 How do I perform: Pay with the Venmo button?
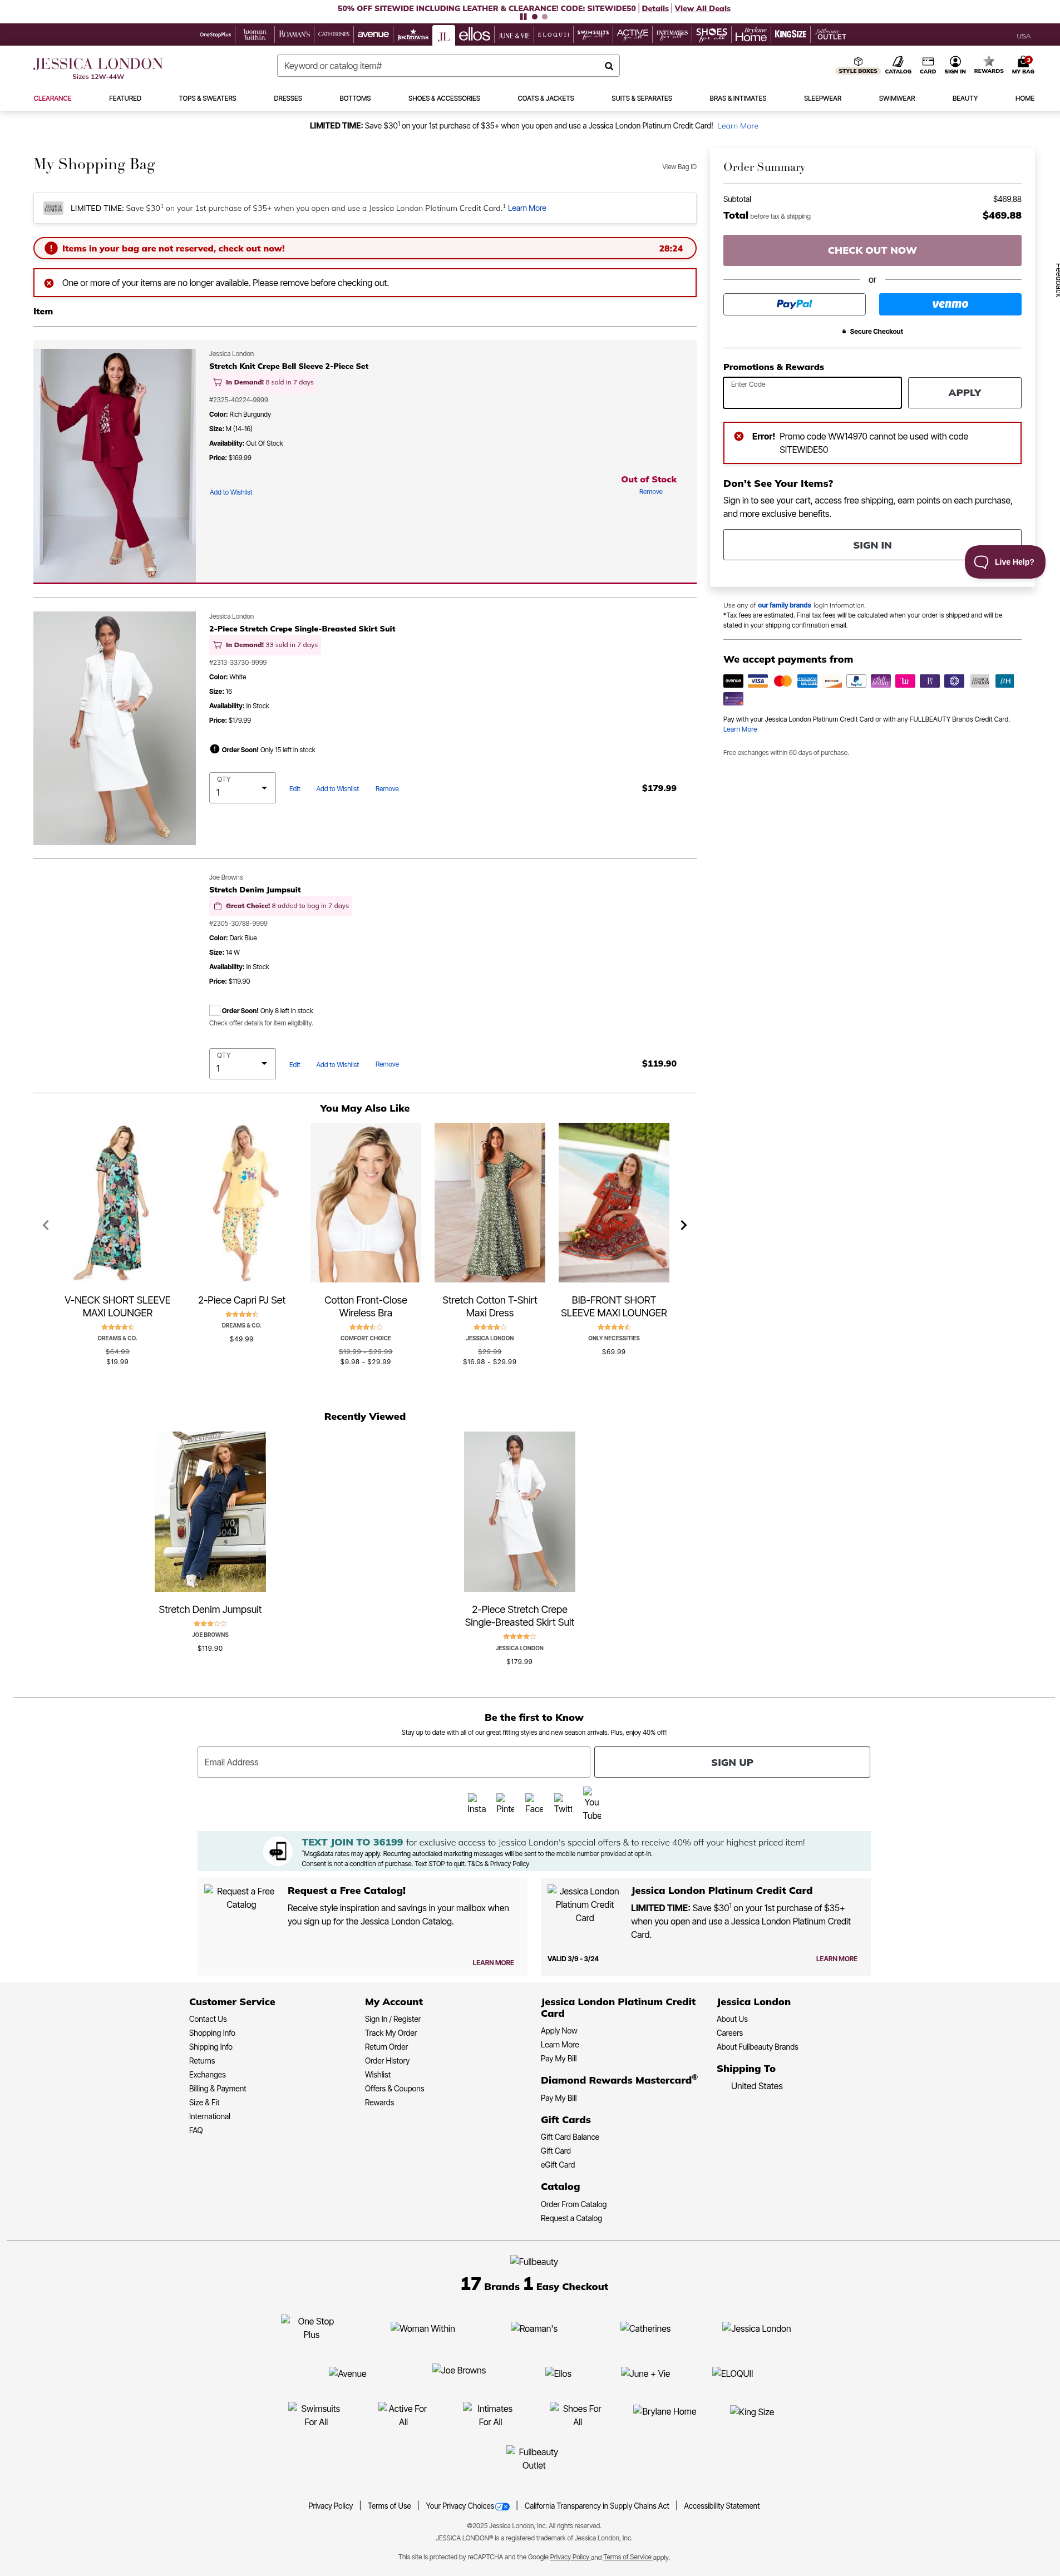(949, 304)
